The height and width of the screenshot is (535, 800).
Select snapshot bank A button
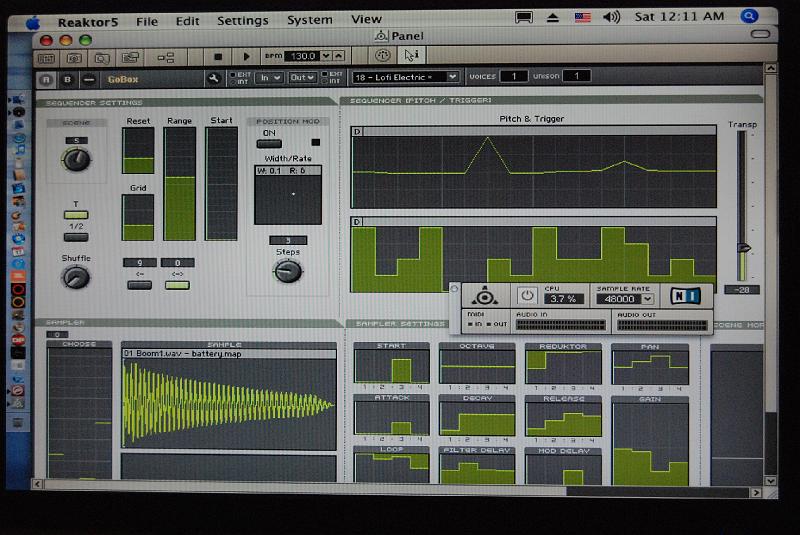point(46,78)
